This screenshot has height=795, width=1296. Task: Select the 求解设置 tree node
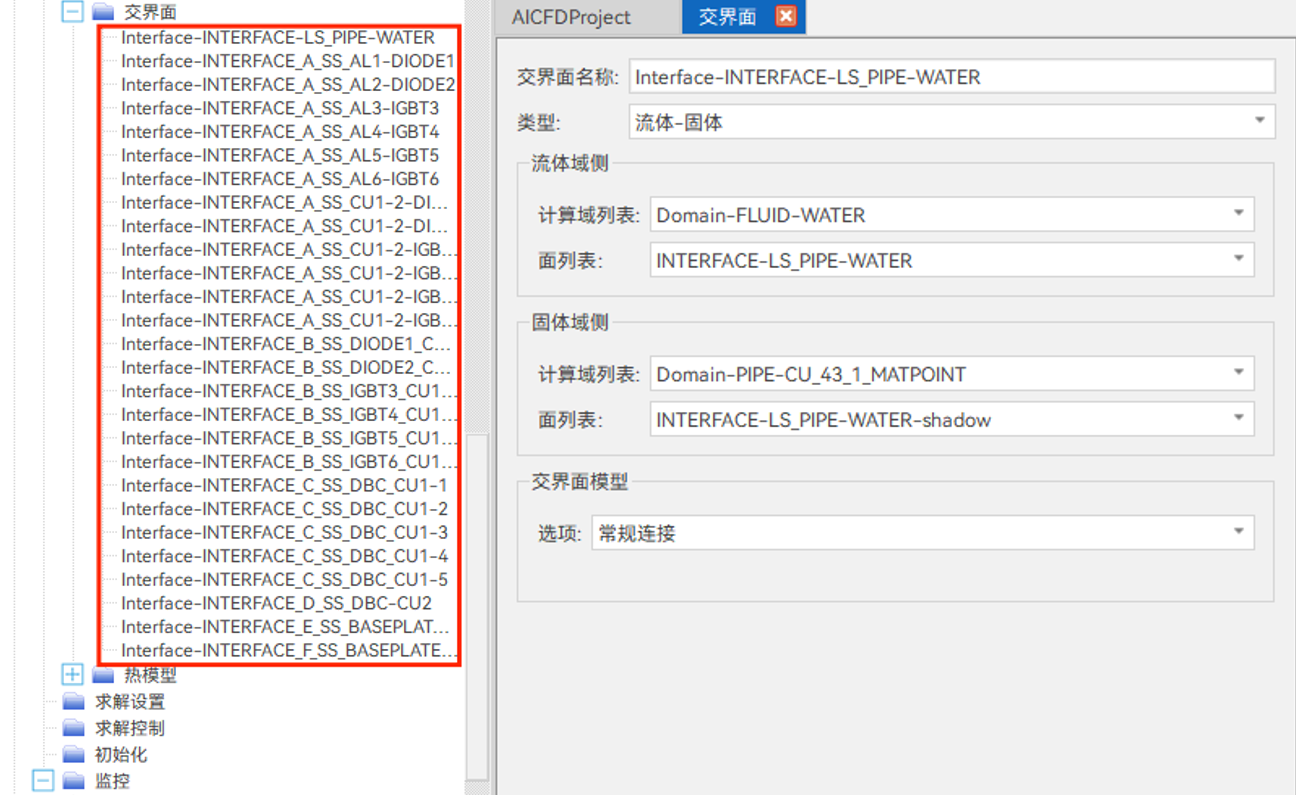coord(130,702)
